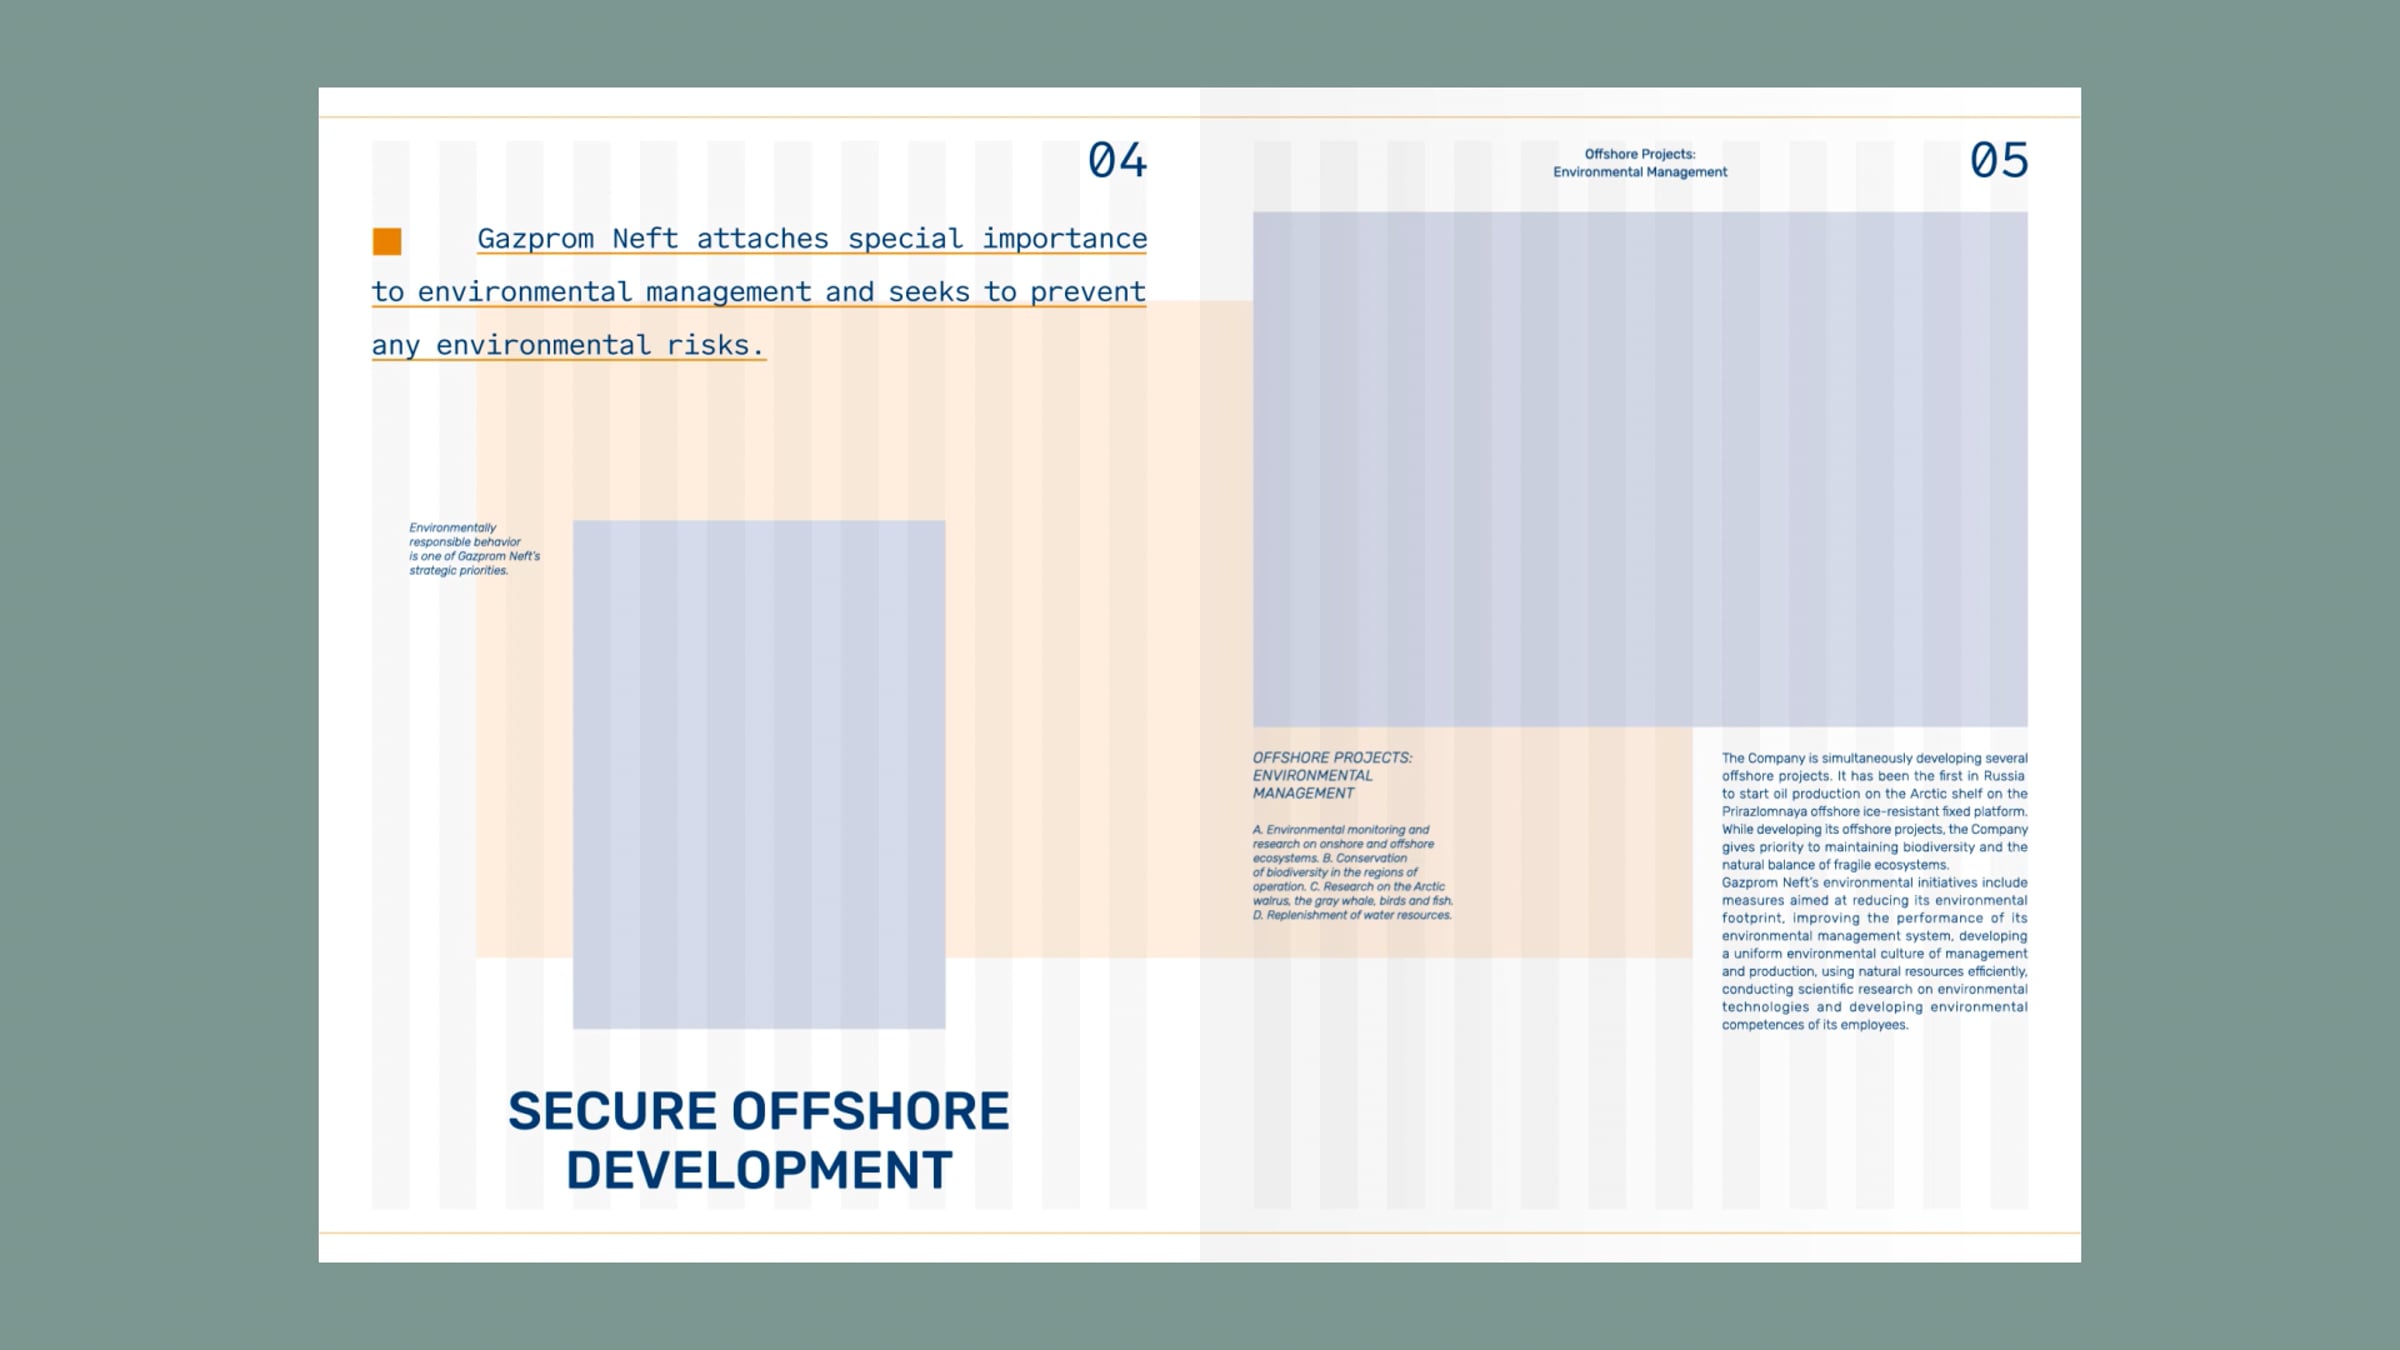
Task: Click the 'Offshore Projects: Environmental Management' page header
Action: (1639, 163)
